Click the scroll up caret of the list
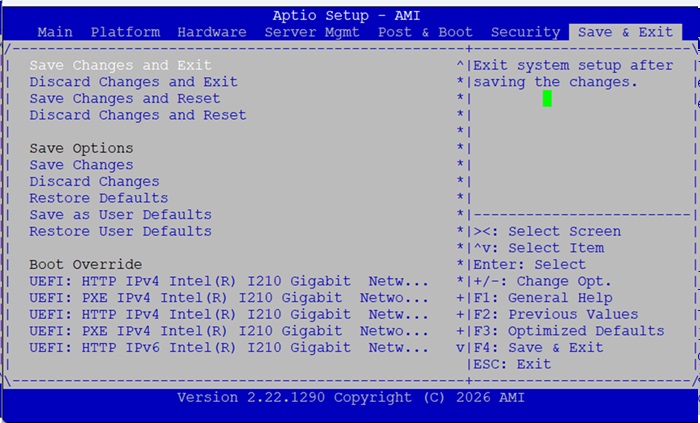 point(460,66)
